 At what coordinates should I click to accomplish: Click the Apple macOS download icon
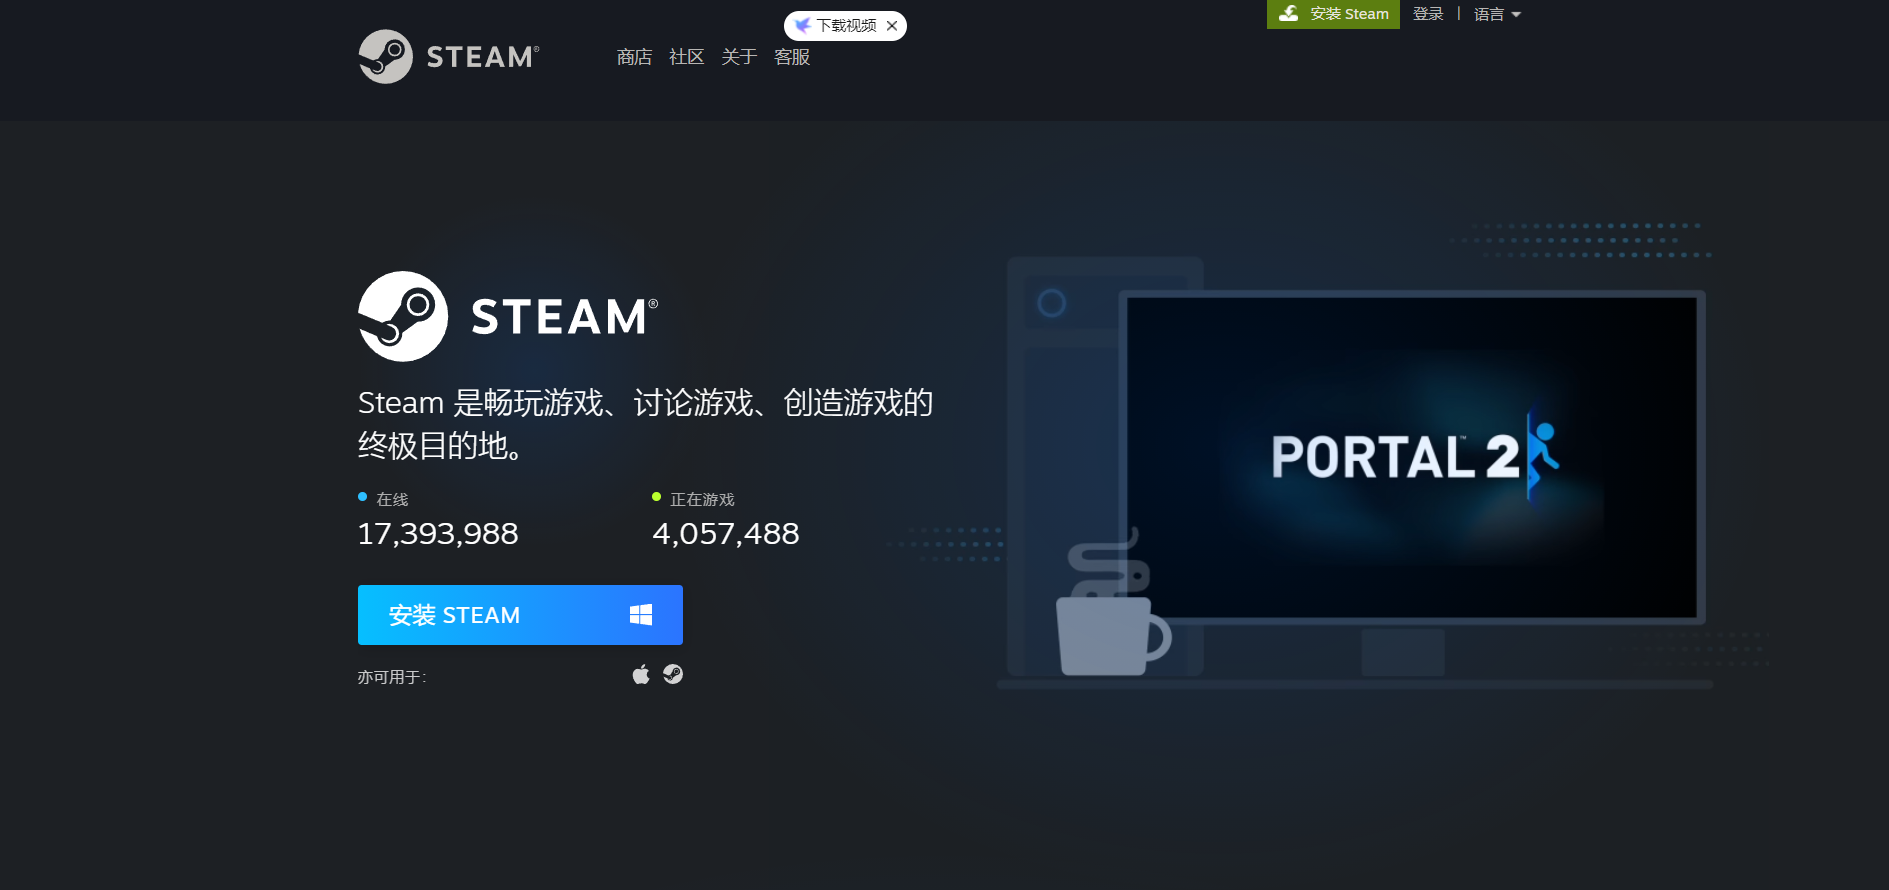click(641, 674)
